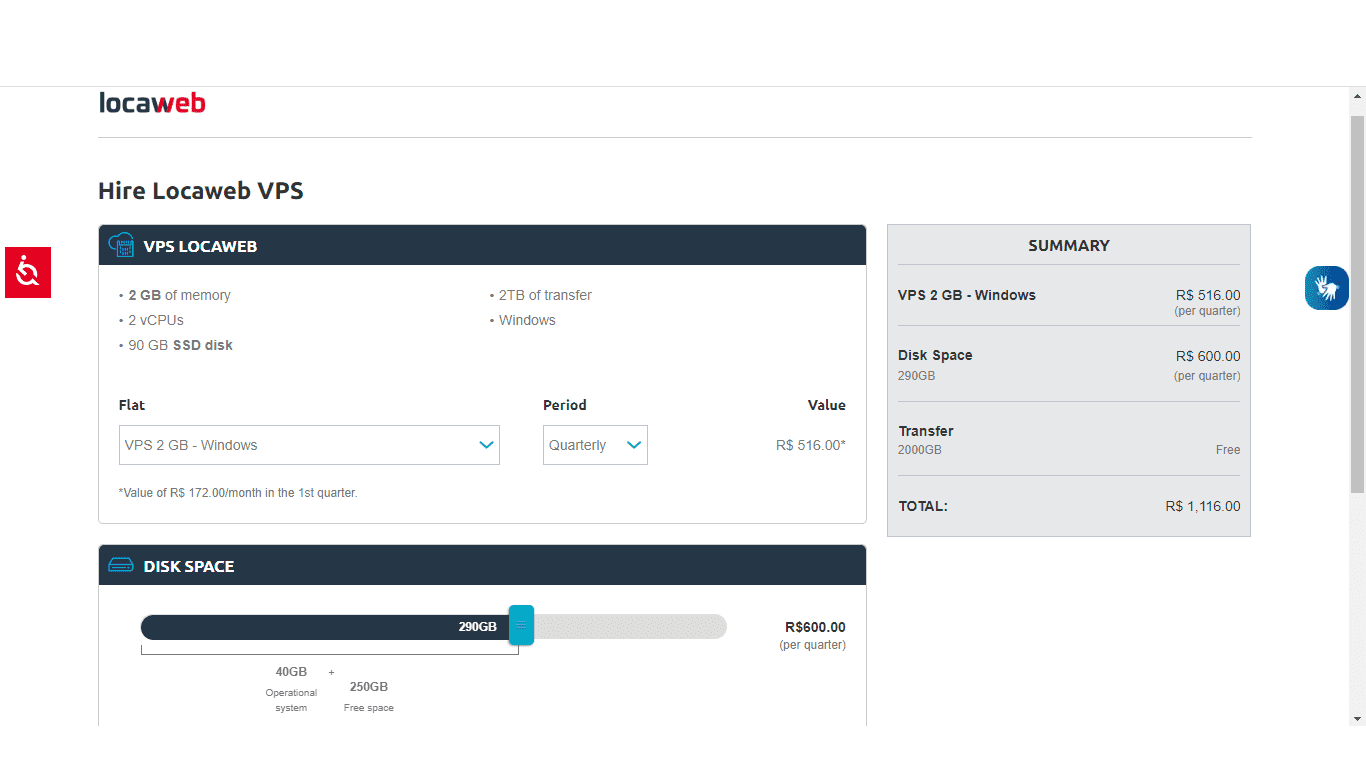The width and height of the screenshot is (1366, 768).
Task: Click the Value column label
Action: point(827,405)
